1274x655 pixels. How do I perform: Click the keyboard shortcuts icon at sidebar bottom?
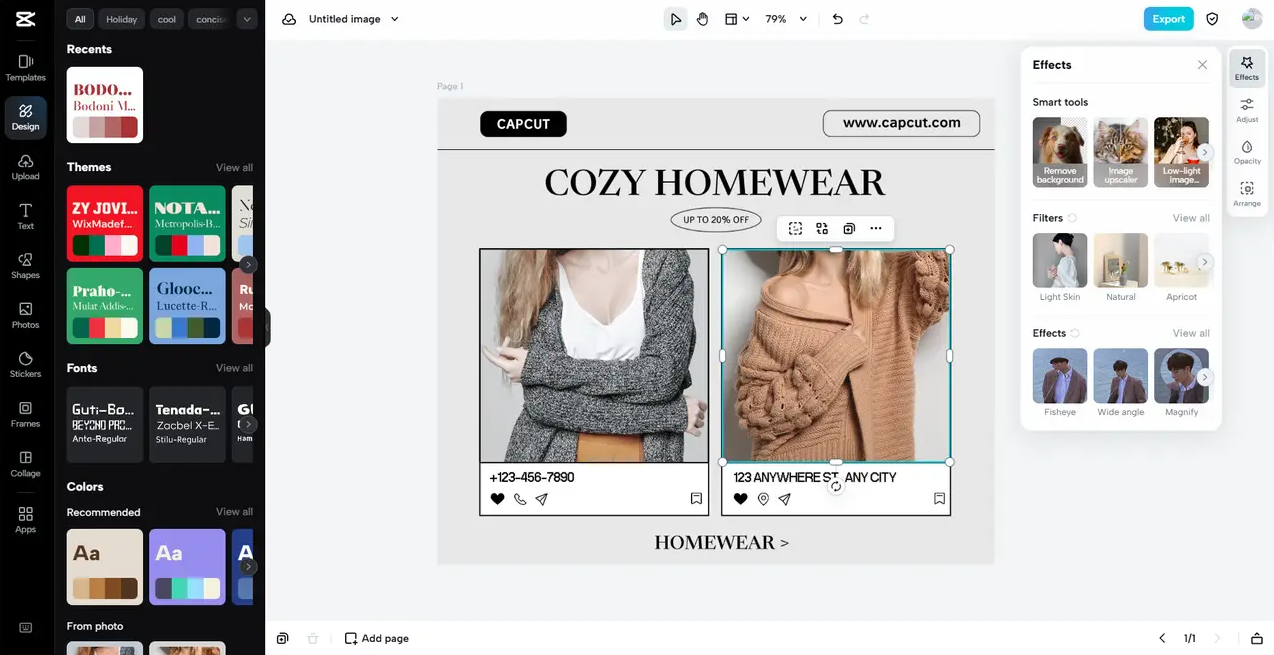point(25,628)
